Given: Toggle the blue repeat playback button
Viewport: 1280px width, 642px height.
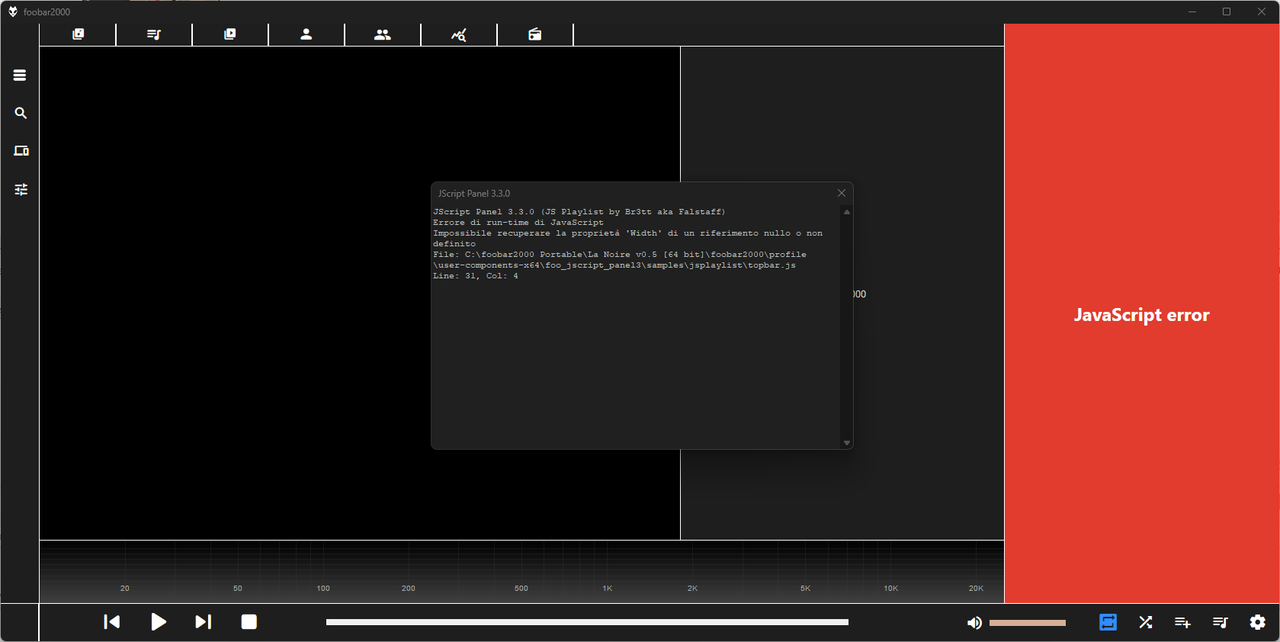Looking at the screenshot, I should (1108, 622).
